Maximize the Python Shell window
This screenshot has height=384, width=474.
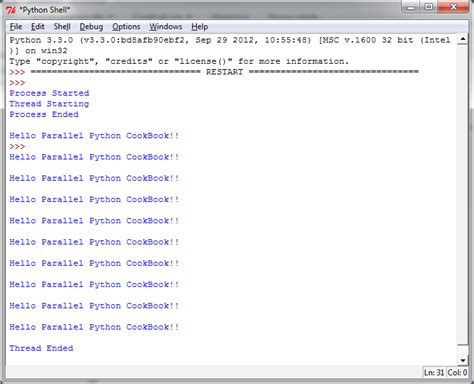tap(429, 7)
